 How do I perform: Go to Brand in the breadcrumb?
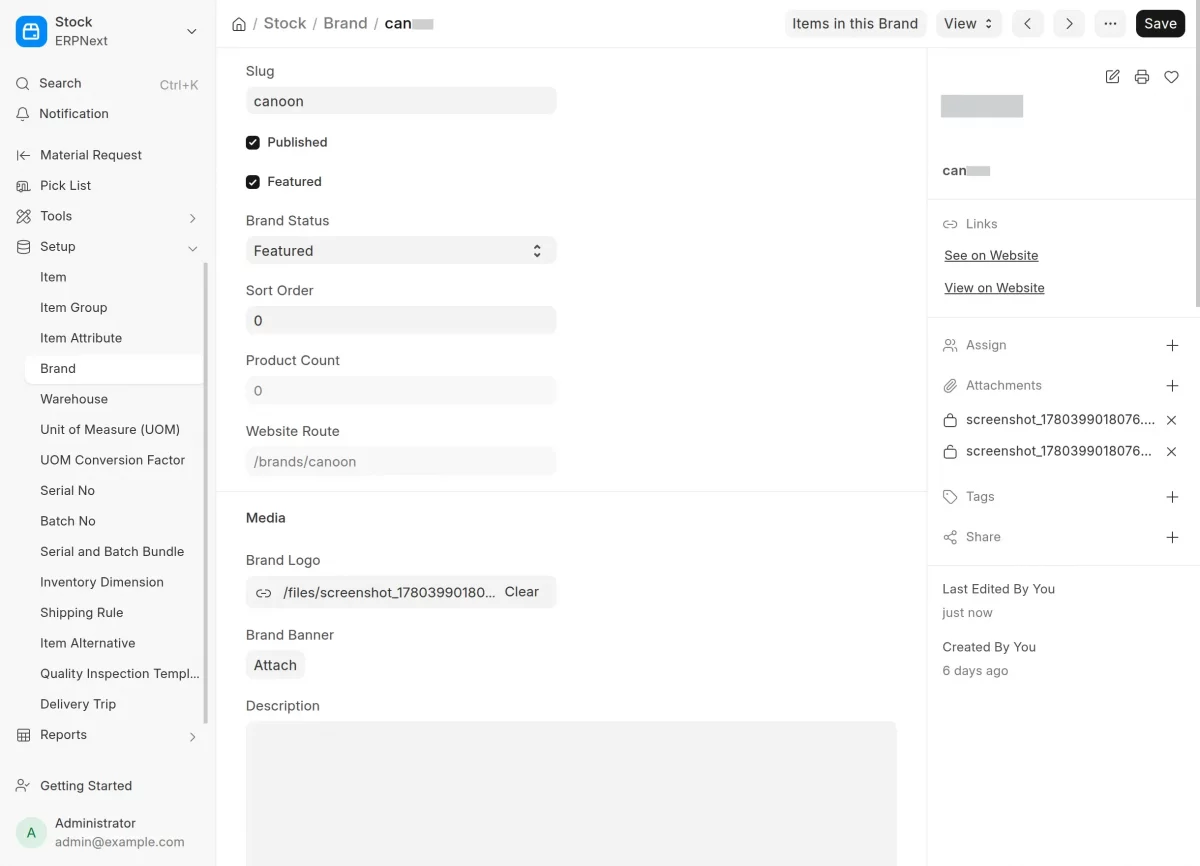[x=345, y=24]
